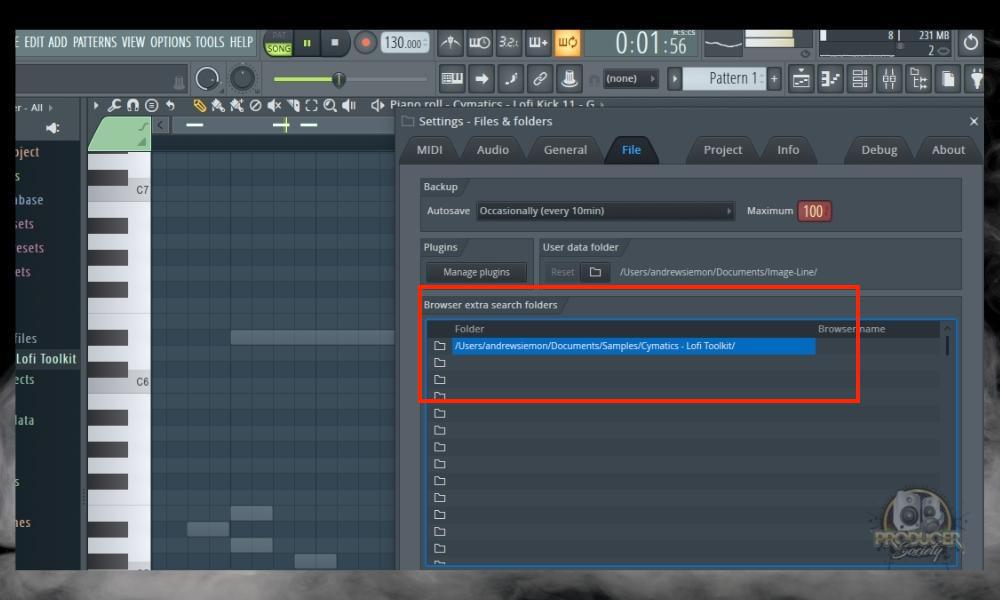Select the Playback speaker tool
The image size is (1000, 600).
point(348,105)
